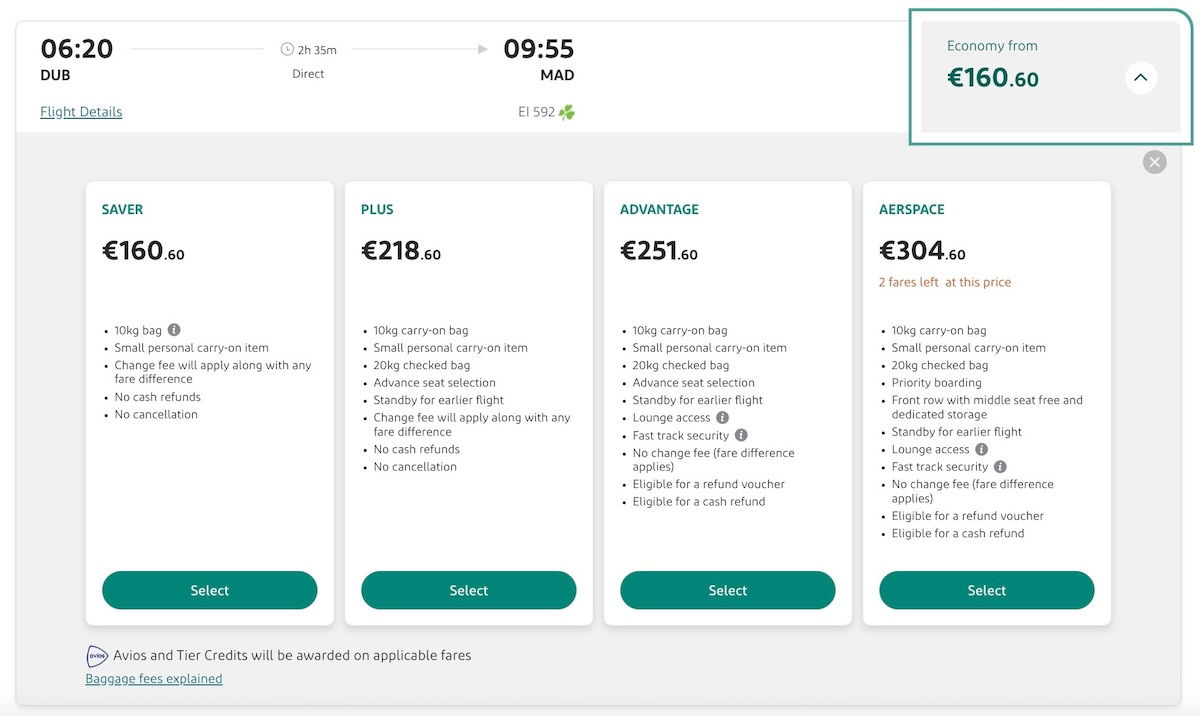Click the Avios logo icon
Viewport: 1200px width, 716px height.
pyautogui.click(x=97, y=656)
